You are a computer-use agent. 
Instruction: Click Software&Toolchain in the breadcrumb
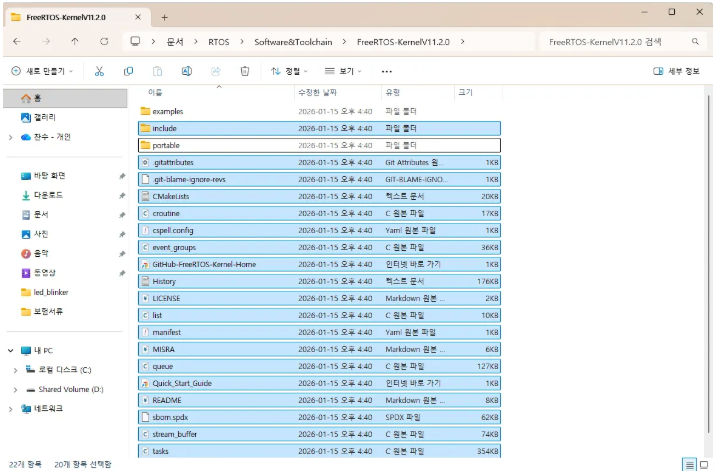coord(293,42)
